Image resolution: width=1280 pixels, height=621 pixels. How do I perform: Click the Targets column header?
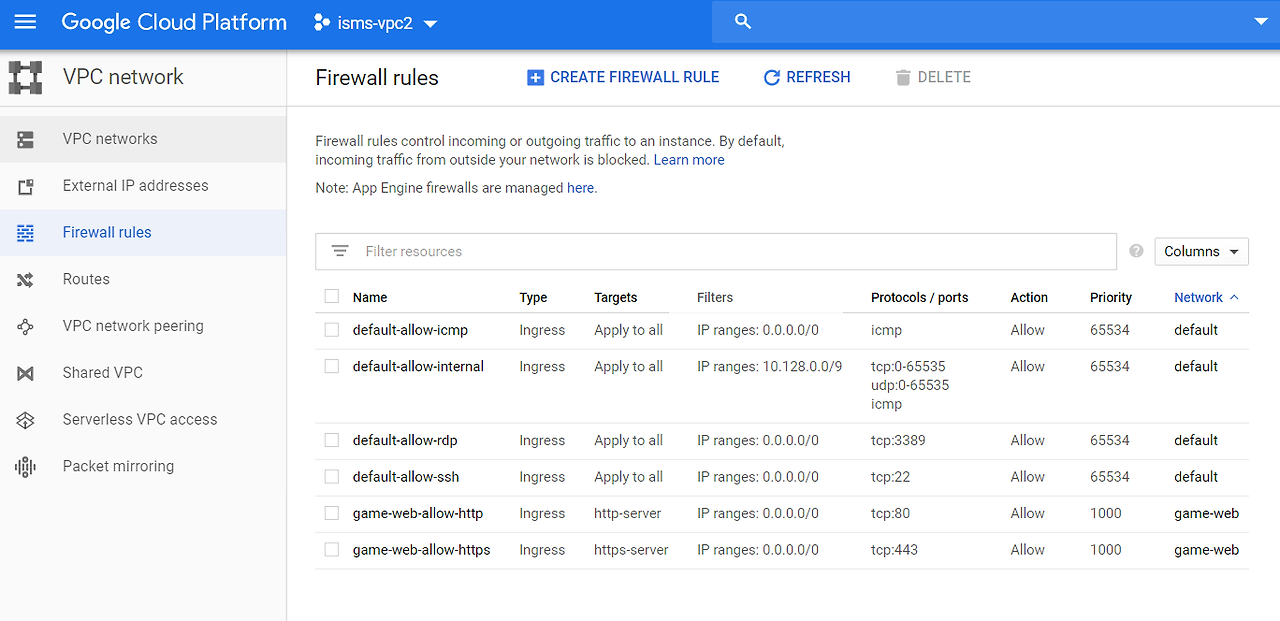coord(615,297)
